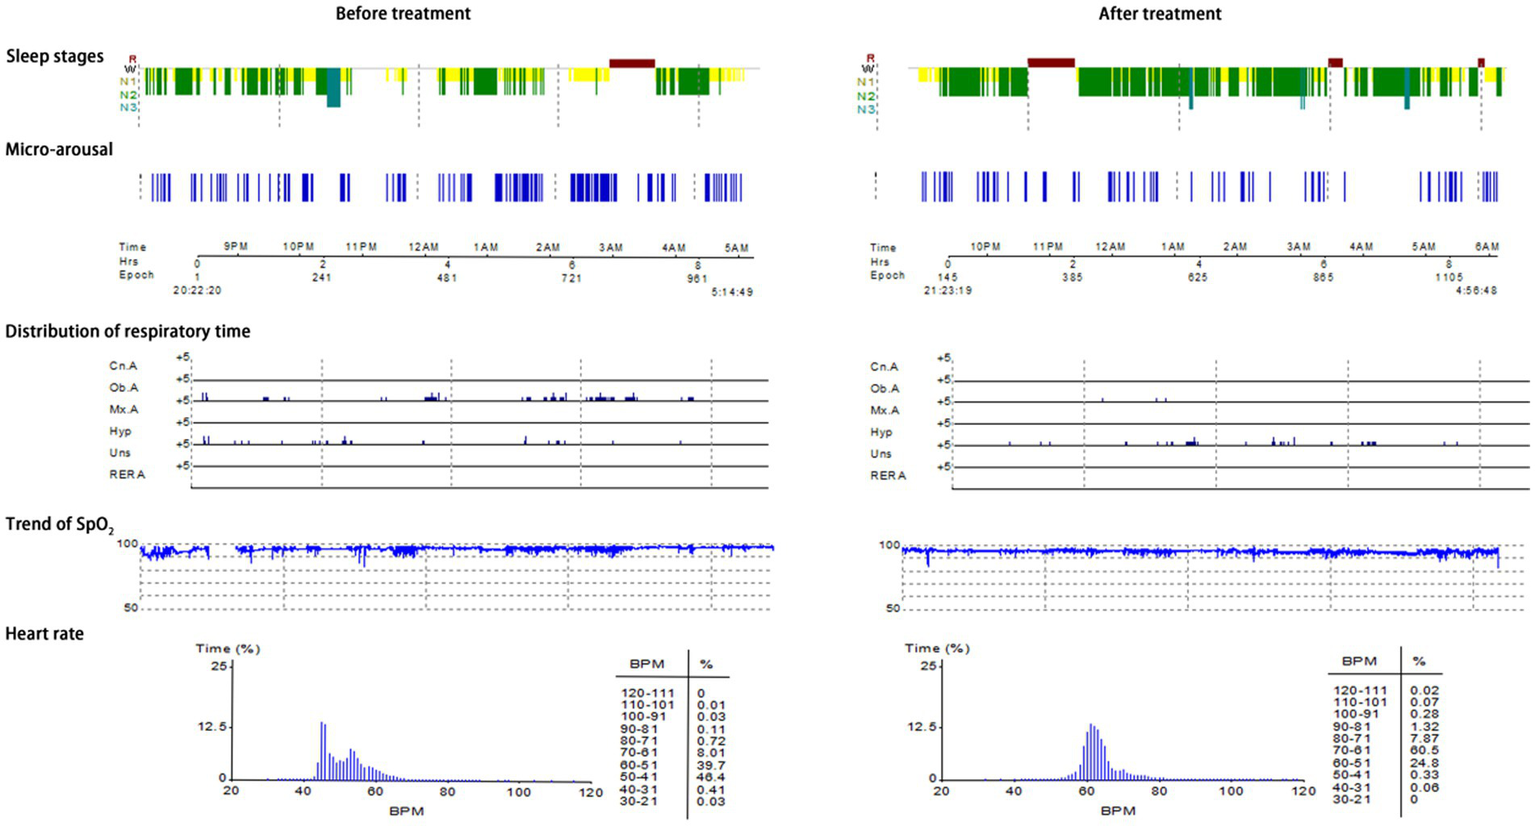
Task: Select the 70-61 row in after-treatment BPM table
Action: tap(1385, 750)
